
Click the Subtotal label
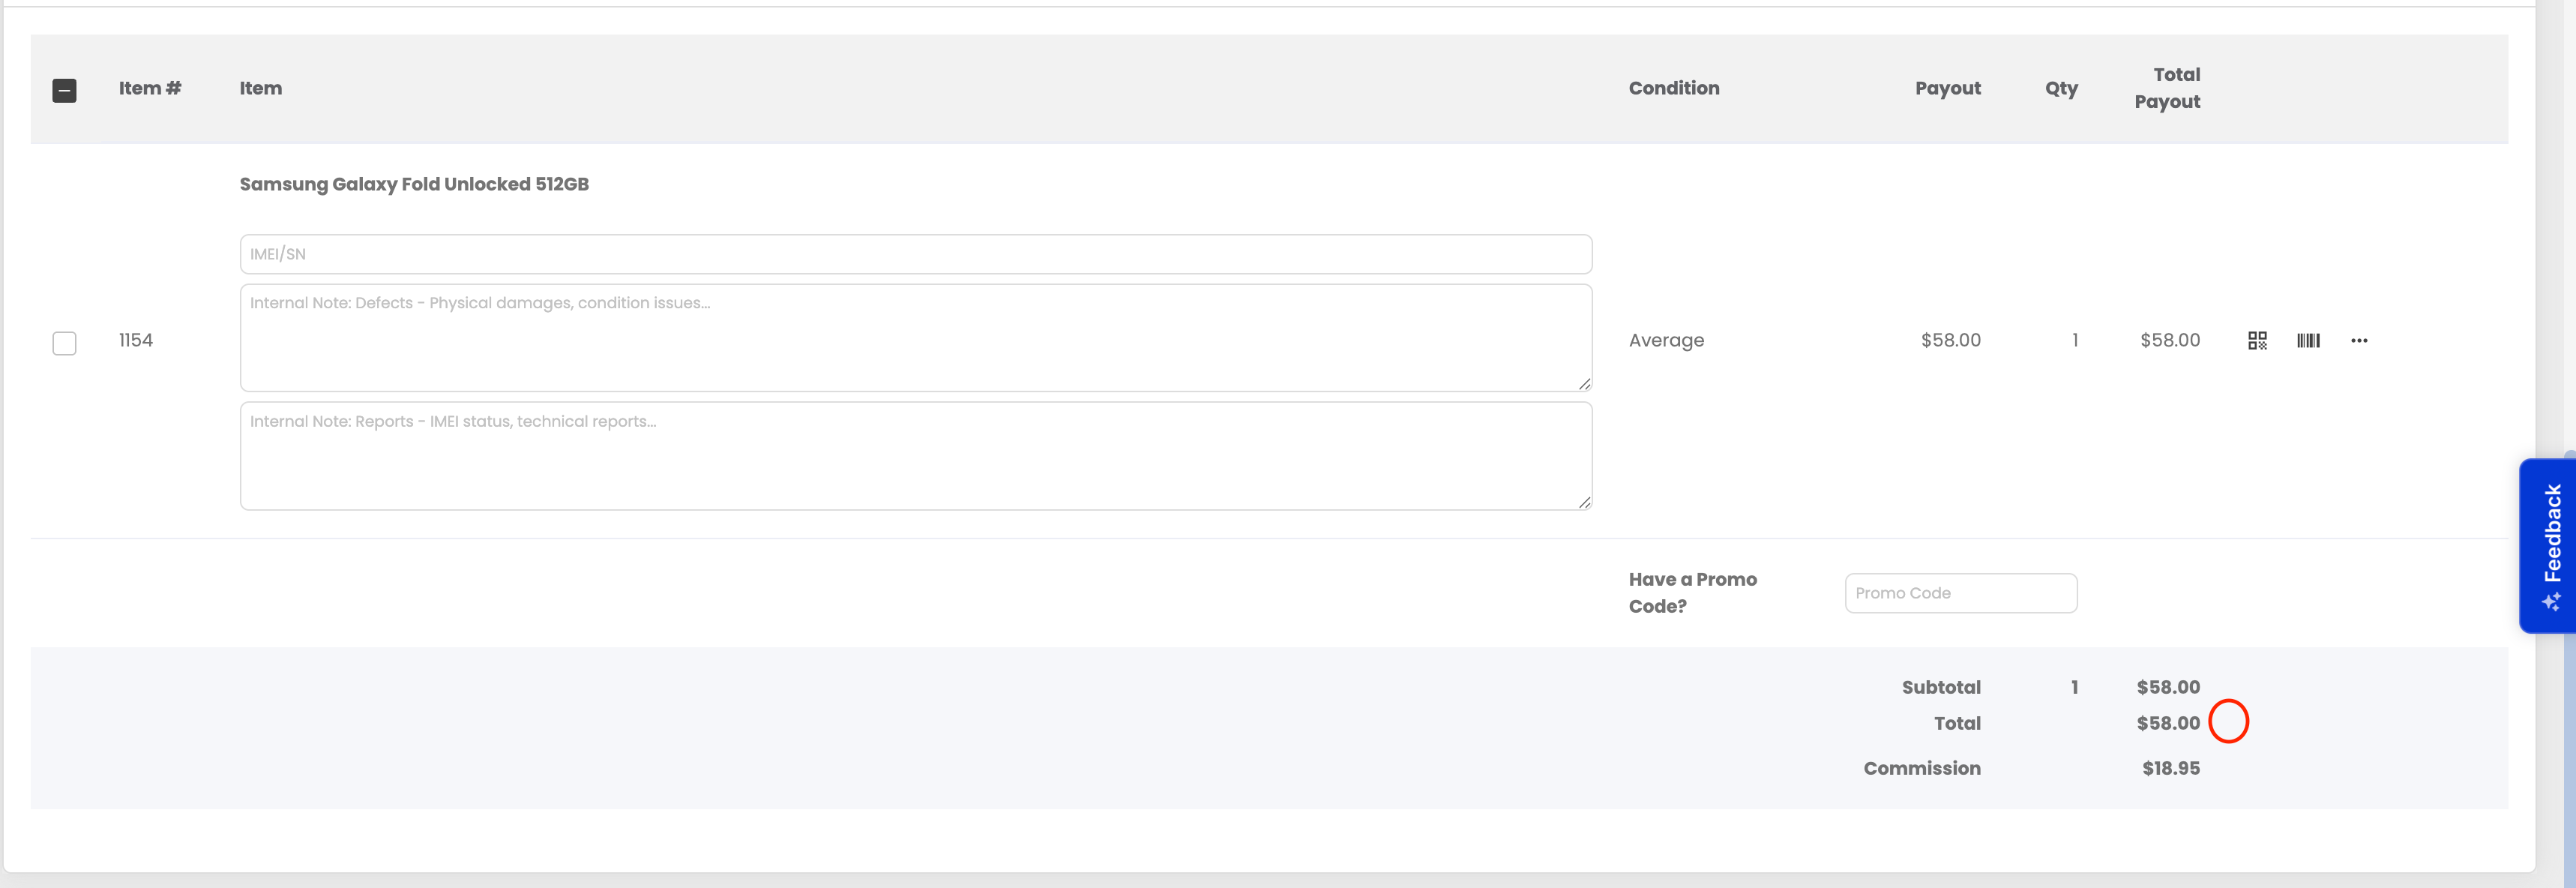[1941, 687]
